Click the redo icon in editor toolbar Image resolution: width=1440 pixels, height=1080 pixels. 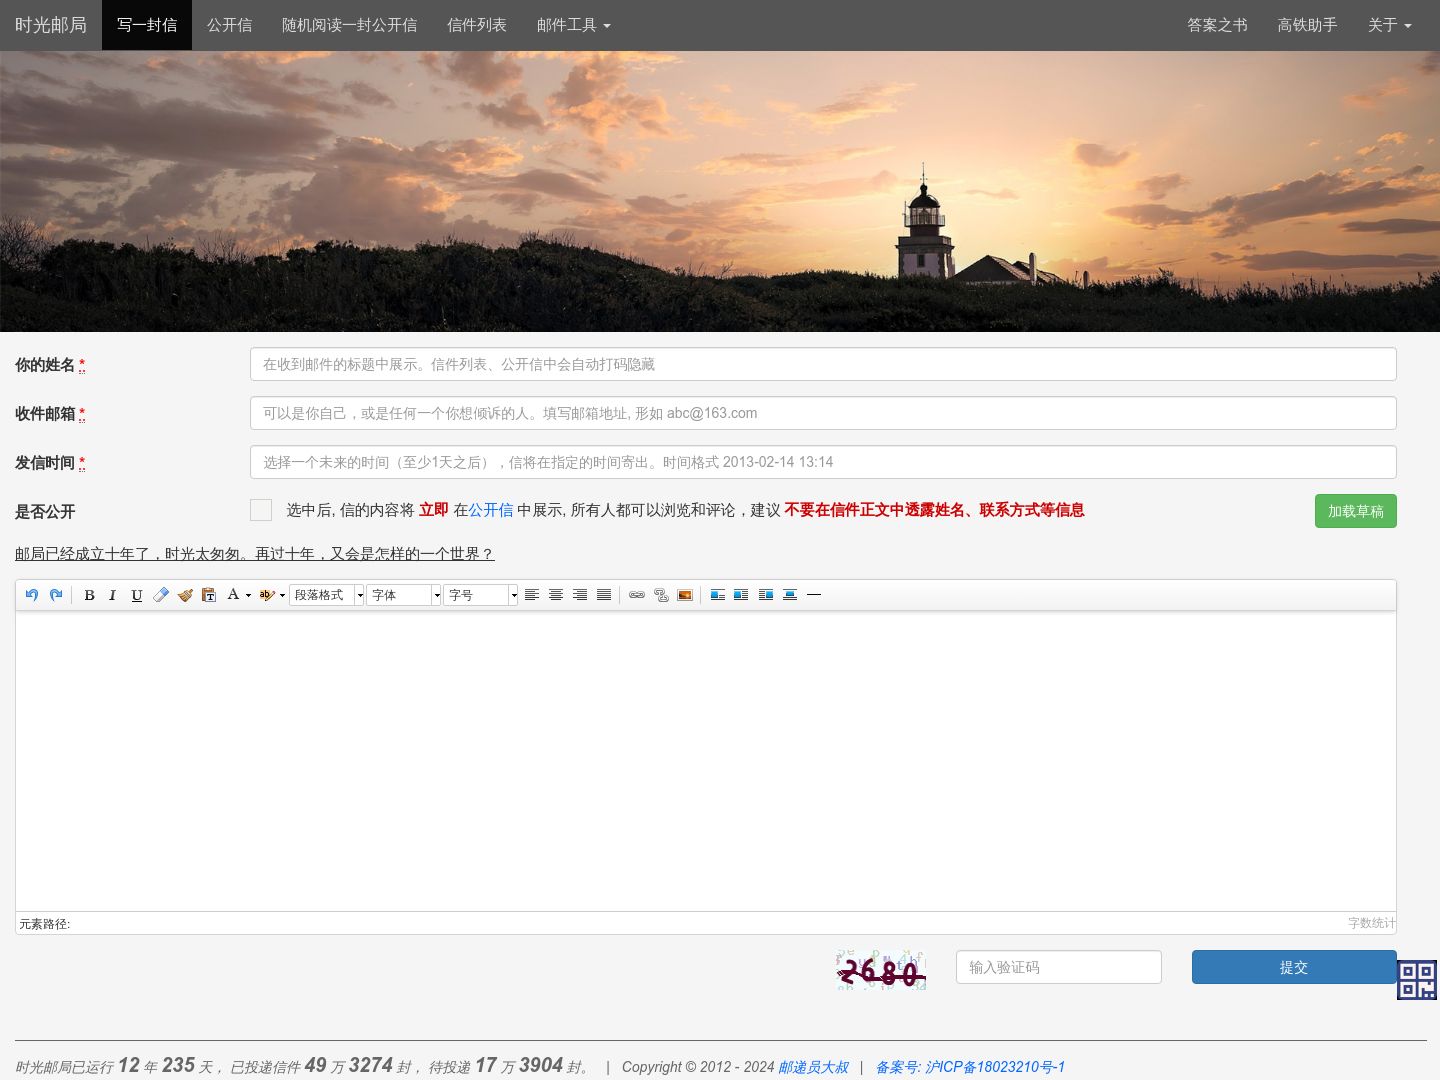click(56, 595)
